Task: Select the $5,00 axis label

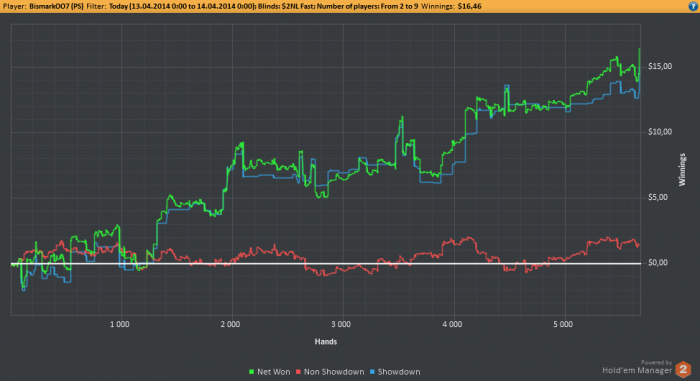Action: click(x=658, y=197)
